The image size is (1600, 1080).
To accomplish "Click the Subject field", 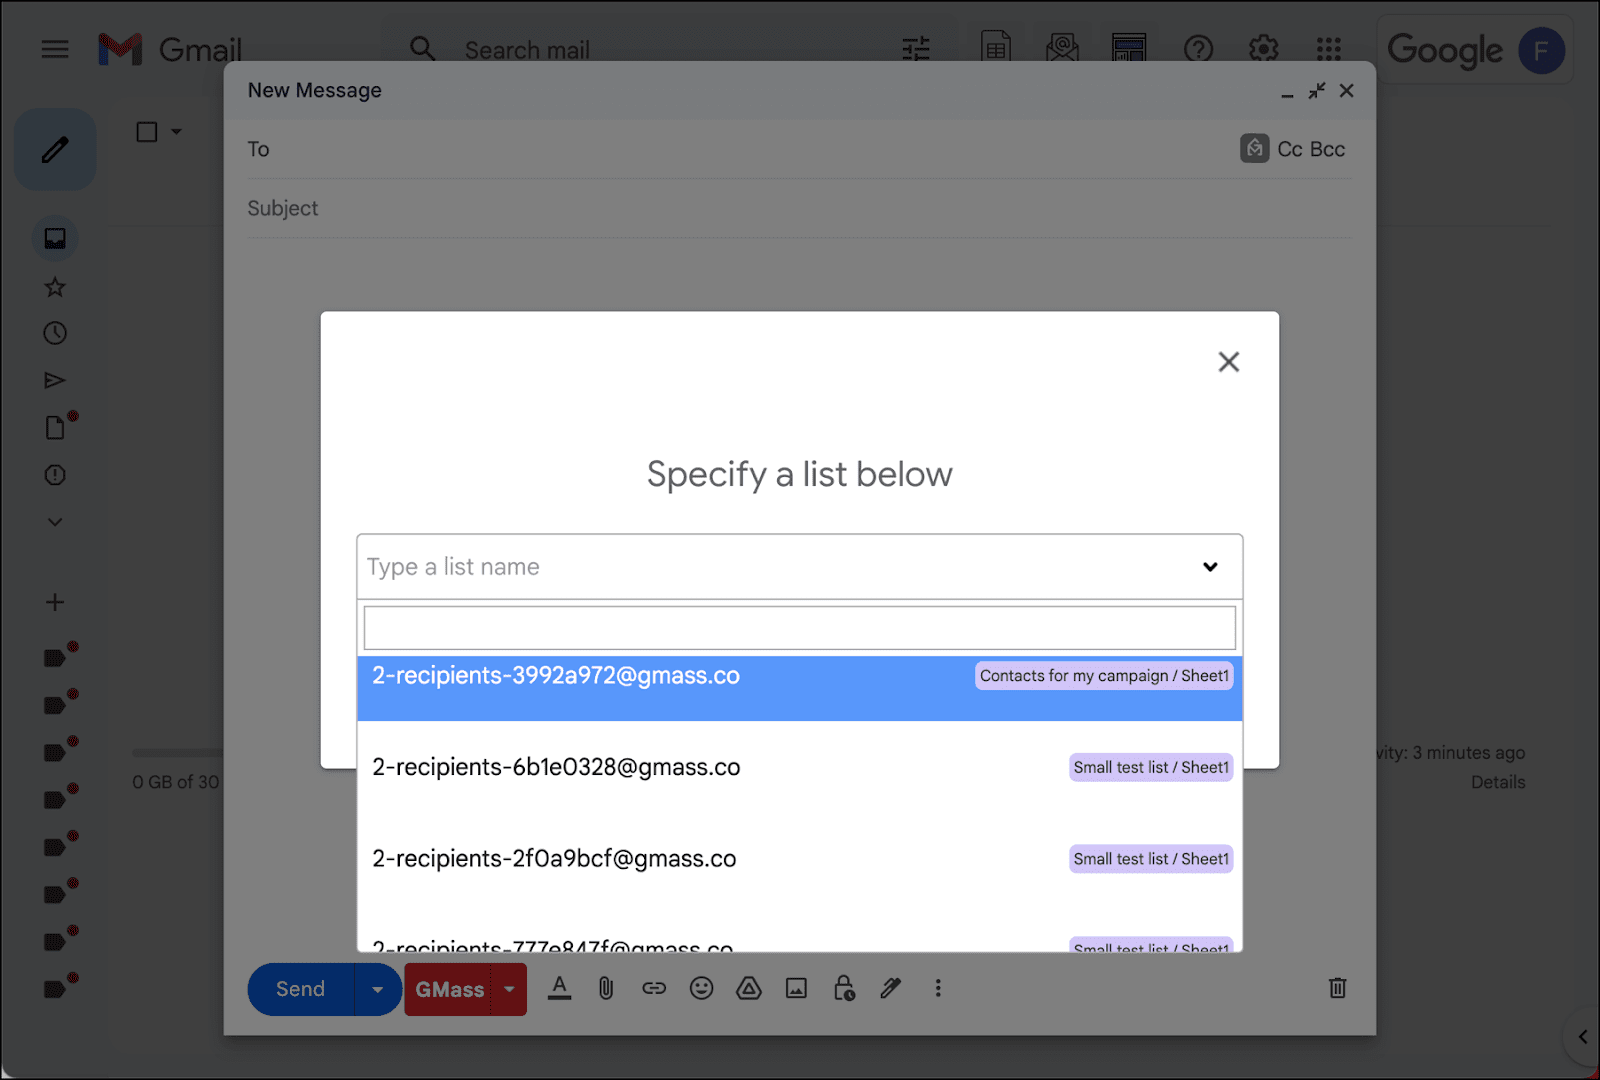I will point(799,208).
